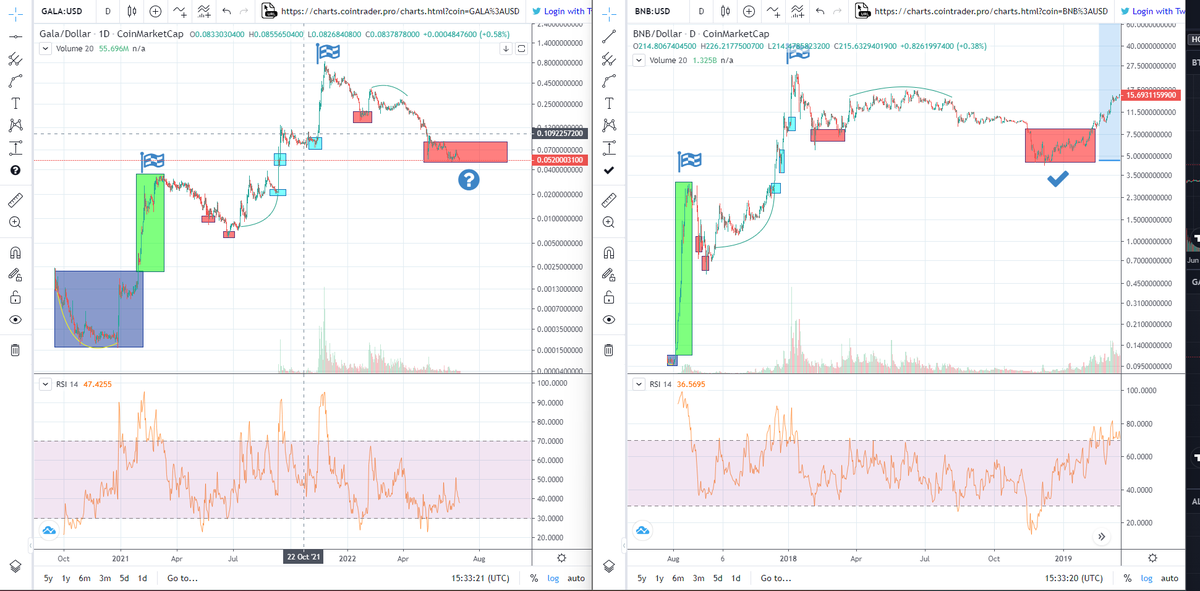Viewport: 1200px width, 591px height.
Task: Open indicators menu in BNB chart
Action: click(x=773, y=12)
